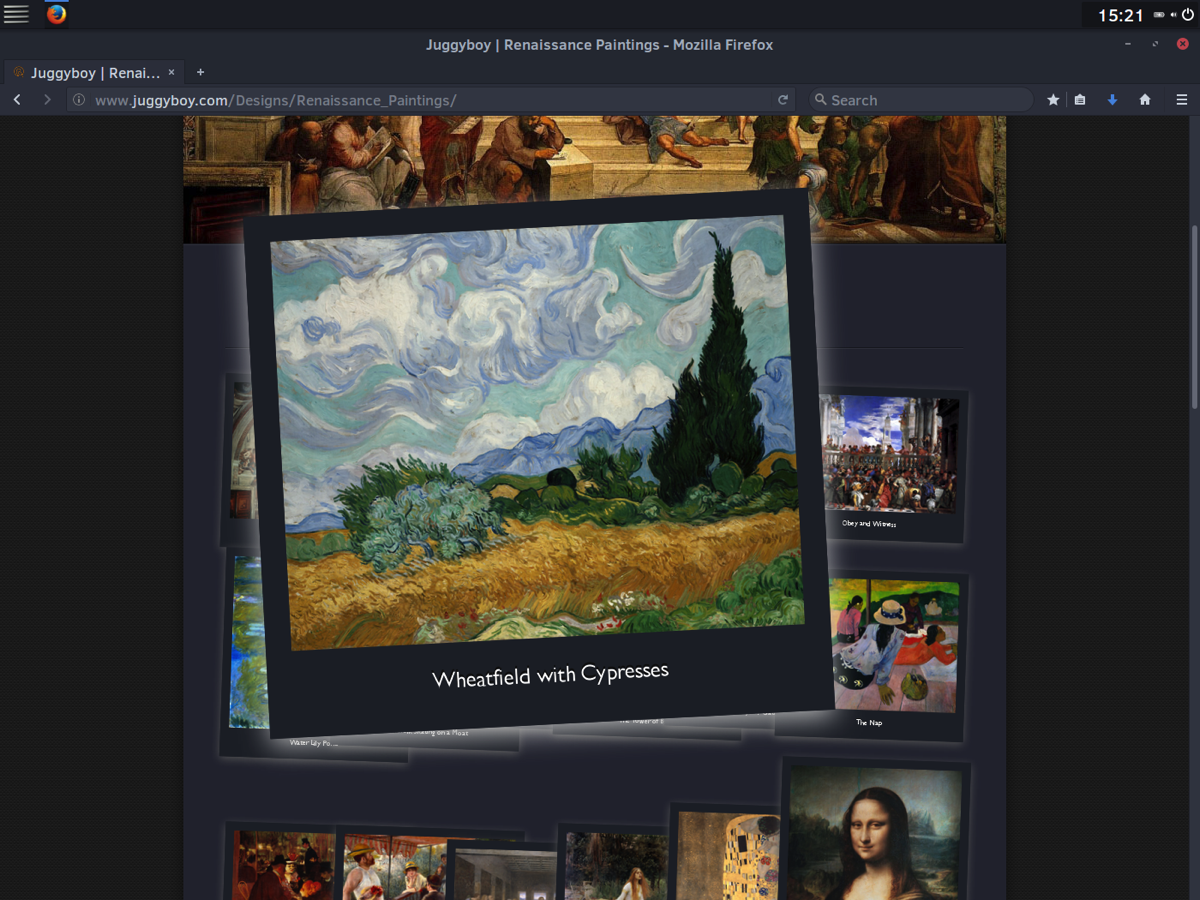The height and width of the screenshot is (900, 1200).
Task: Click the page's vertical scrollbar thumb
Action: click(1194, 317)
